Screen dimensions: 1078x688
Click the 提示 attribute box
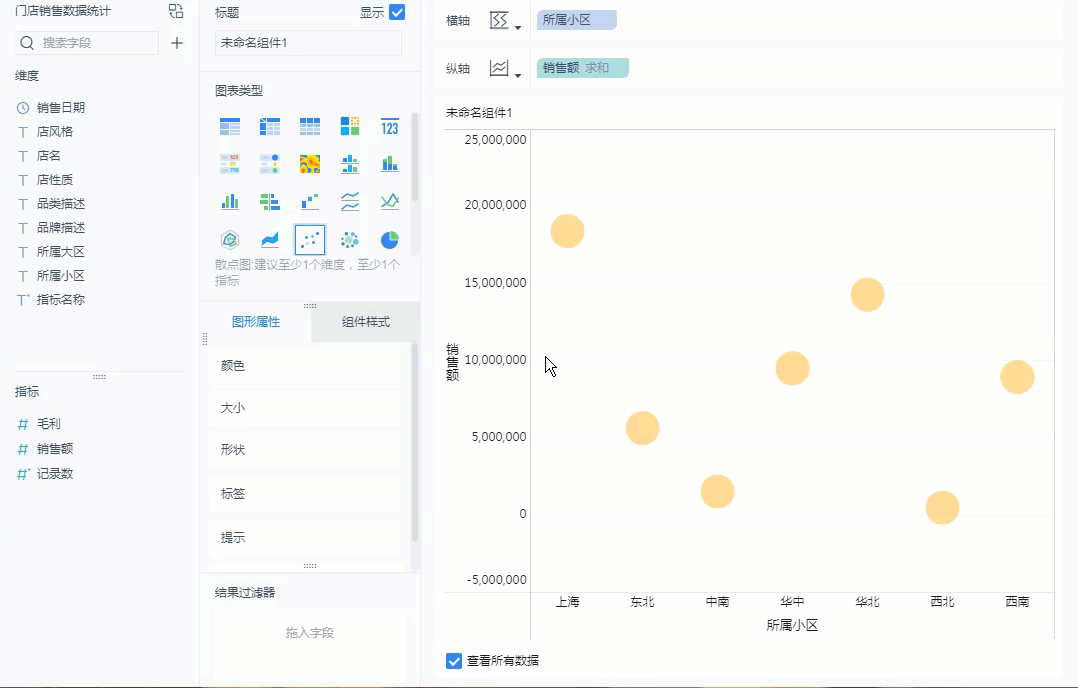[x=305, y=537]
